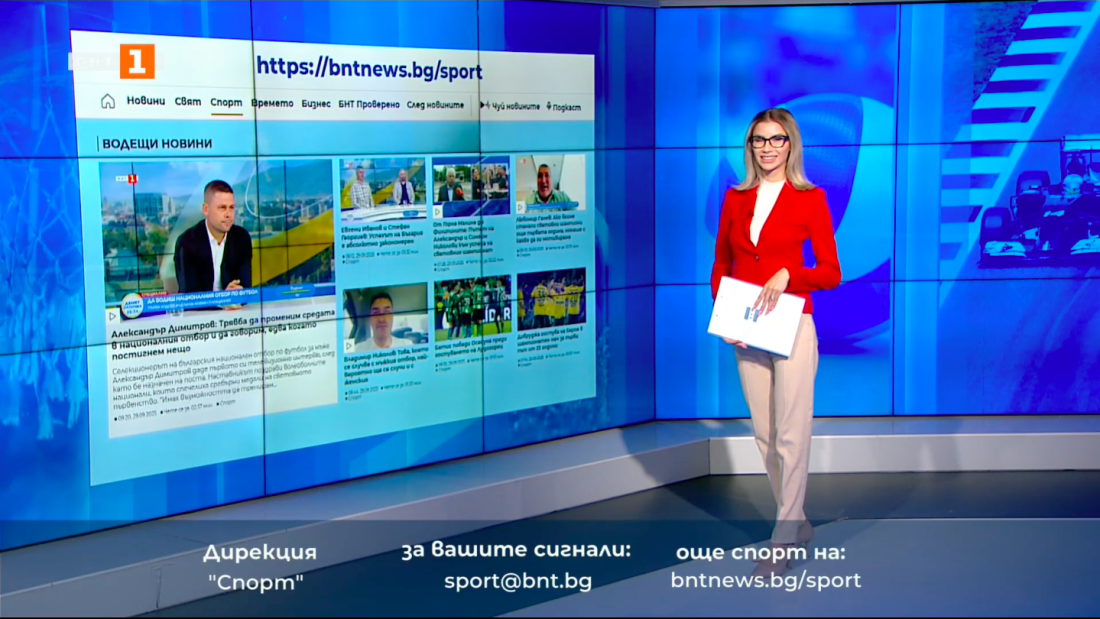This screenshot has width=1100, height=619.
Task: Click the play icon on the Владимир Николов video
Action: point(349,346)
